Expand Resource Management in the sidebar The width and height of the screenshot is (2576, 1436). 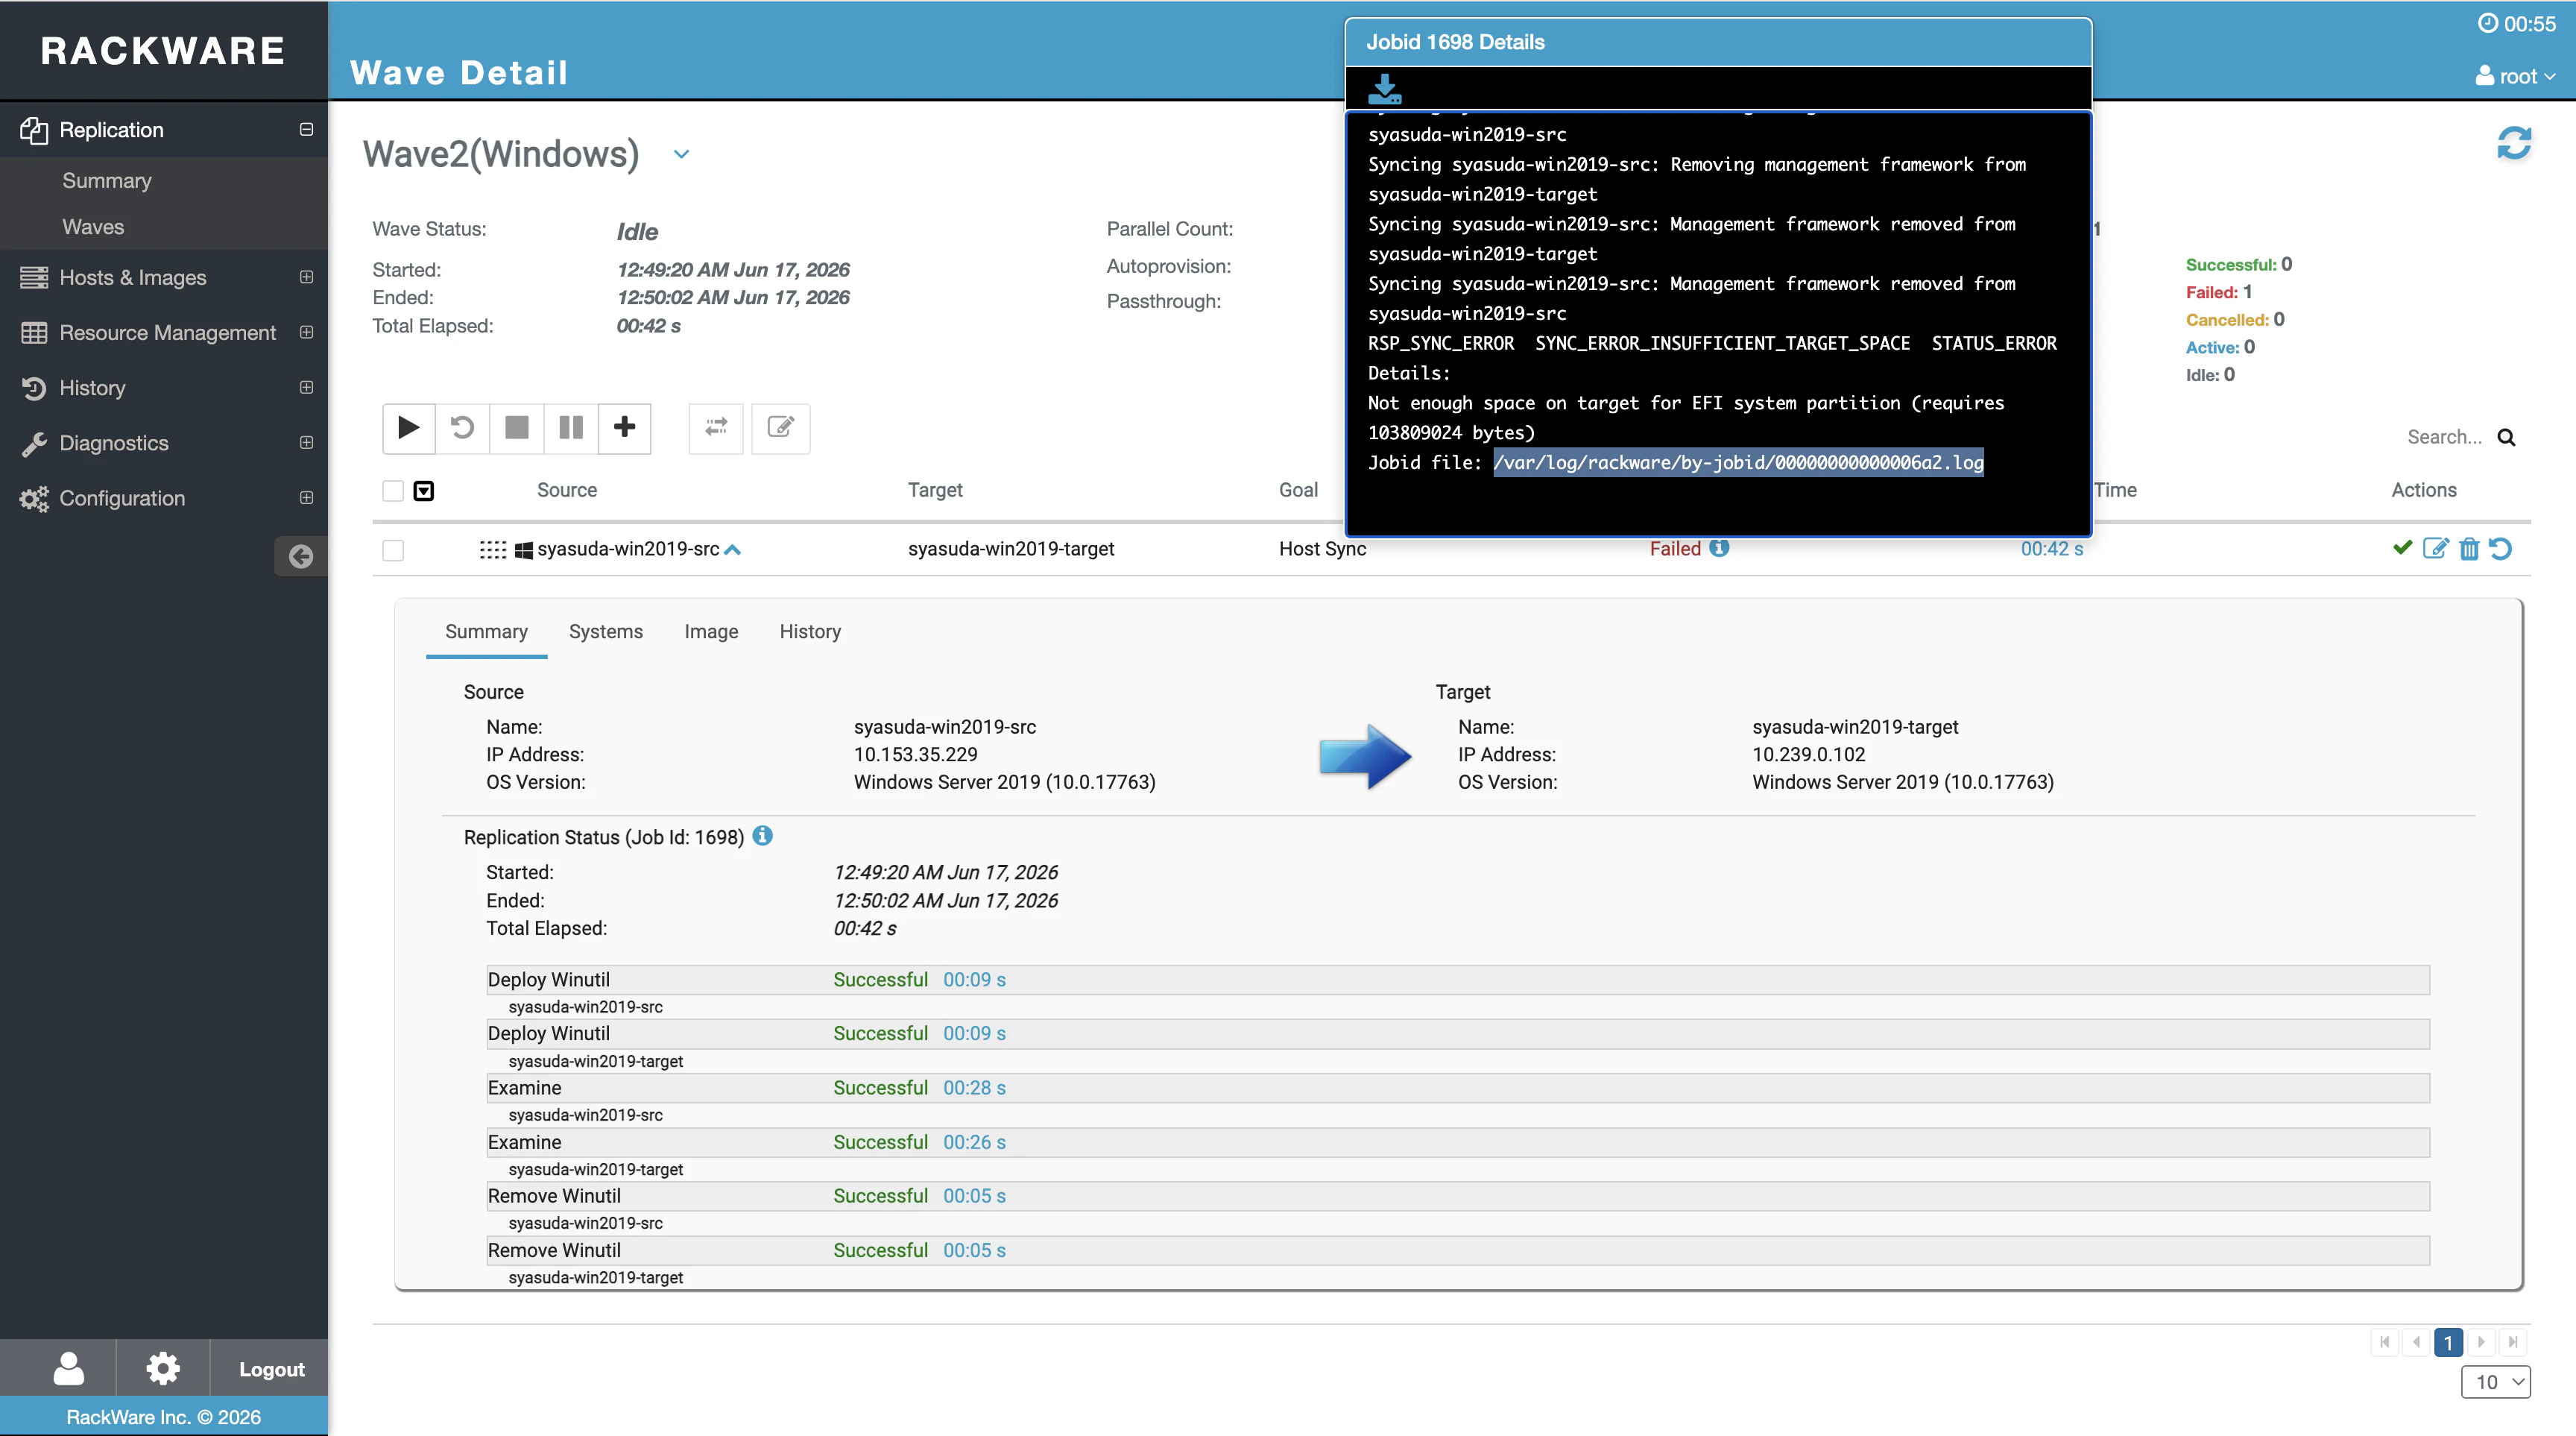pyautogui.click(x=306, y=332)
